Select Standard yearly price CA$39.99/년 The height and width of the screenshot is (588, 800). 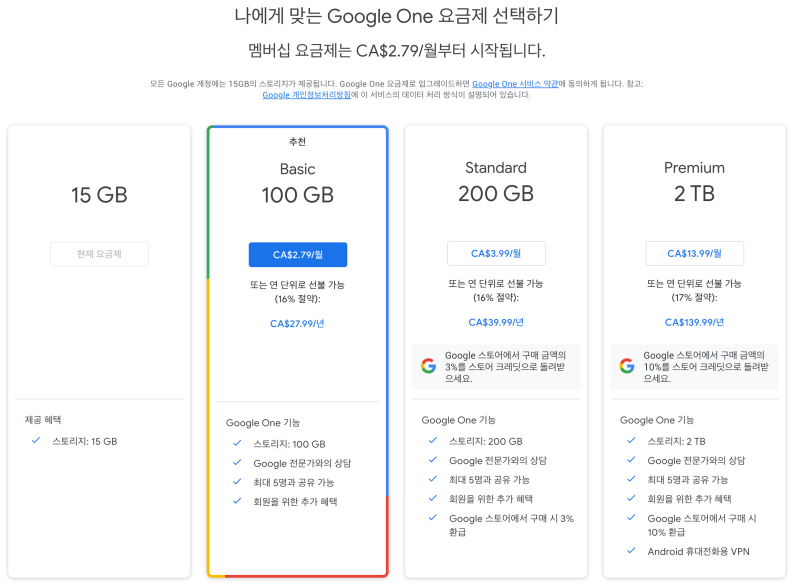pyautogui.click(x=496, y=323)
